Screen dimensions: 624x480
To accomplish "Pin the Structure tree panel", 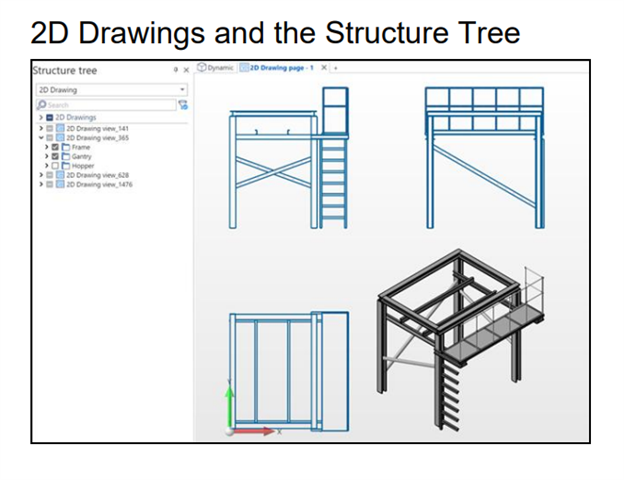I will pyautogui.click(x=175, y=70).
